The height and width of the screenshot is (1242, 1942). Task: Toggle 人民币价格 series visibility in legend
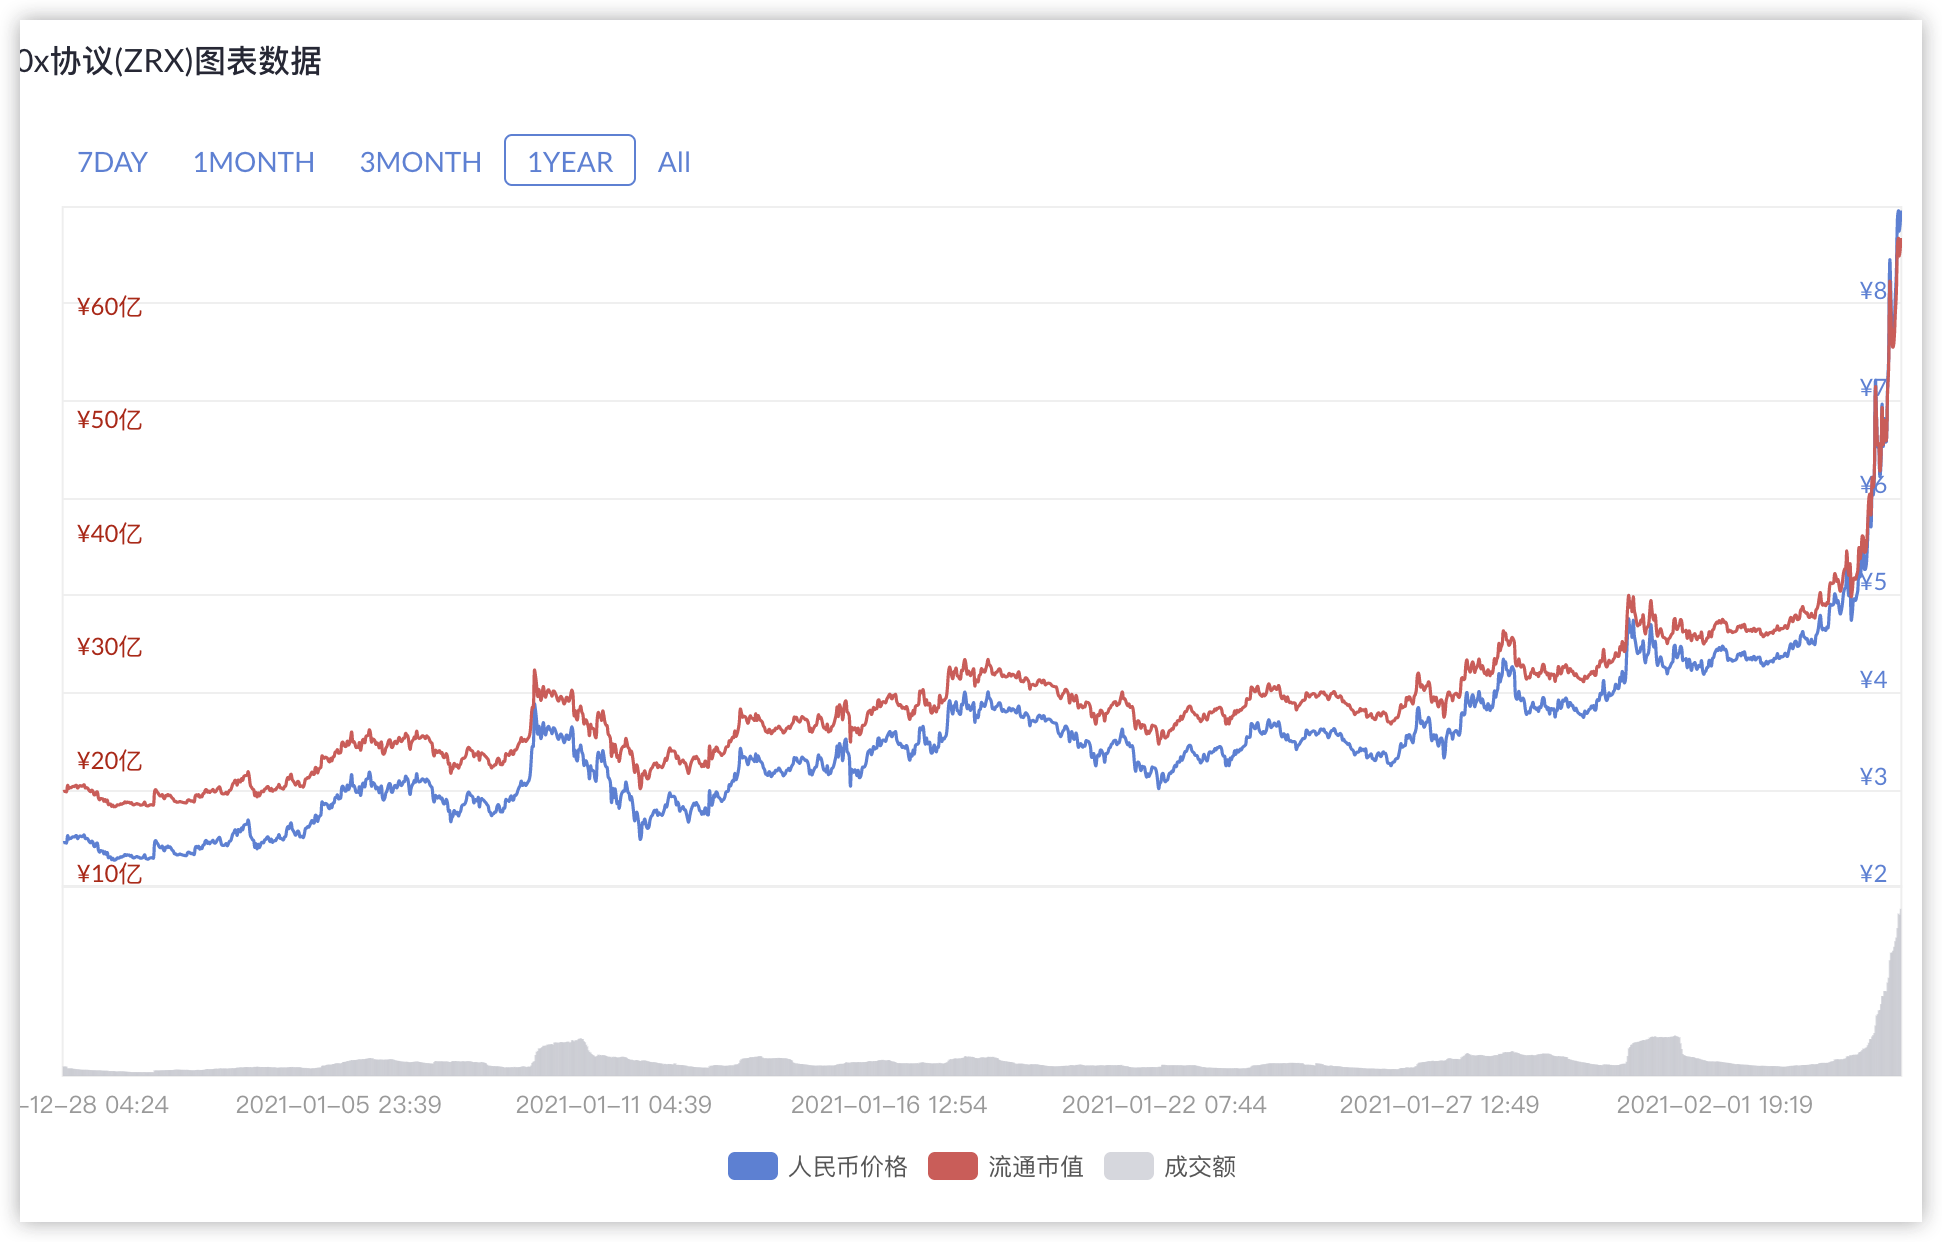[848, 1166]
